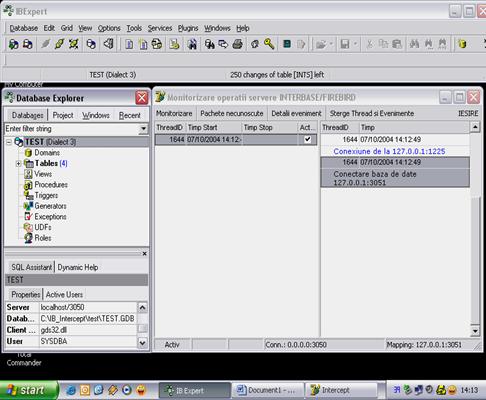This screenshot has width=486, height=400.
Task: Switch to the Project tab
Action: [63, 115]
